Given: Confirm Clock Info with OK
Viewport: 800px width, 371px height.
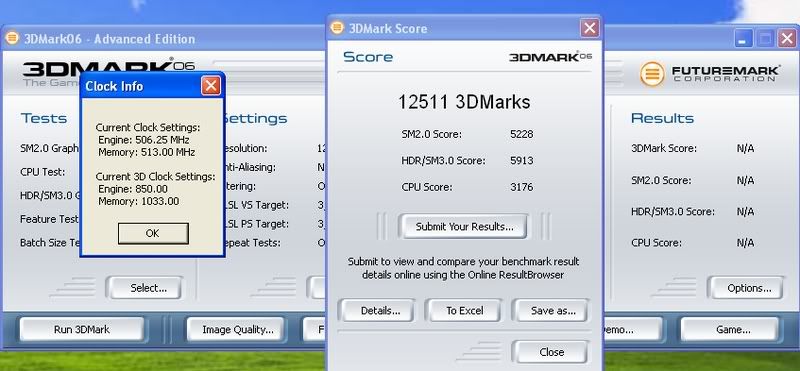Looking at the screenshot, I should click(153, 233).
